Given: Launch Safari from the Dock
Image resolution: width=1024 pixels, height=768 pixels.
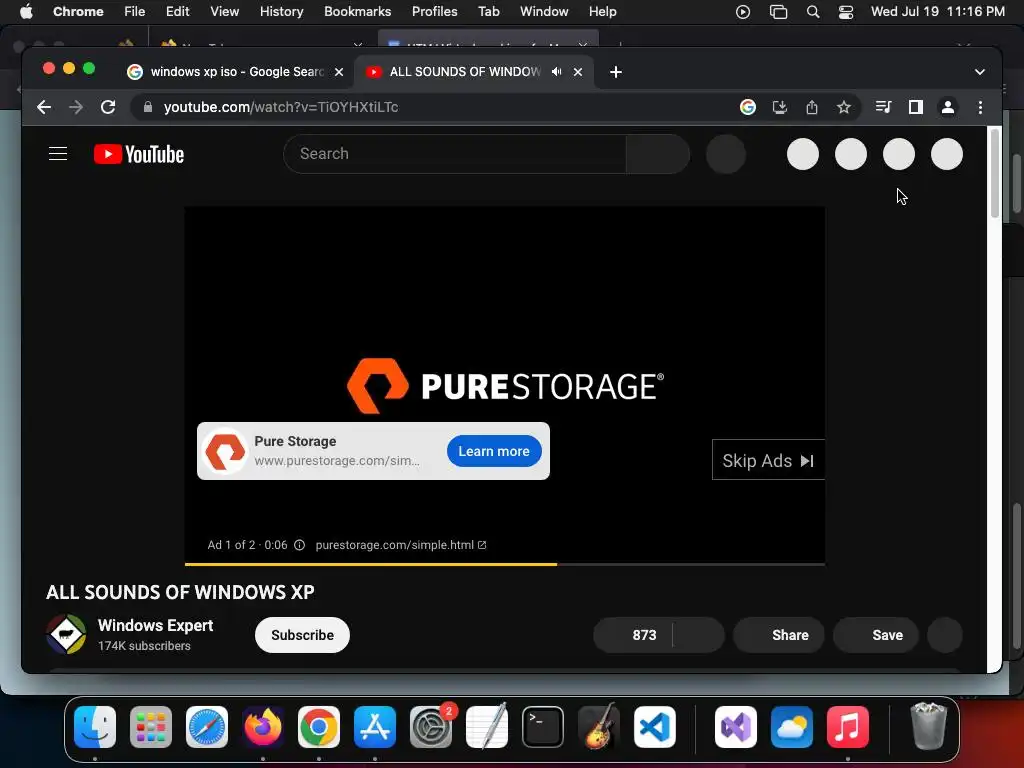Looking at the screenshot, I should [x=207, y=727].
